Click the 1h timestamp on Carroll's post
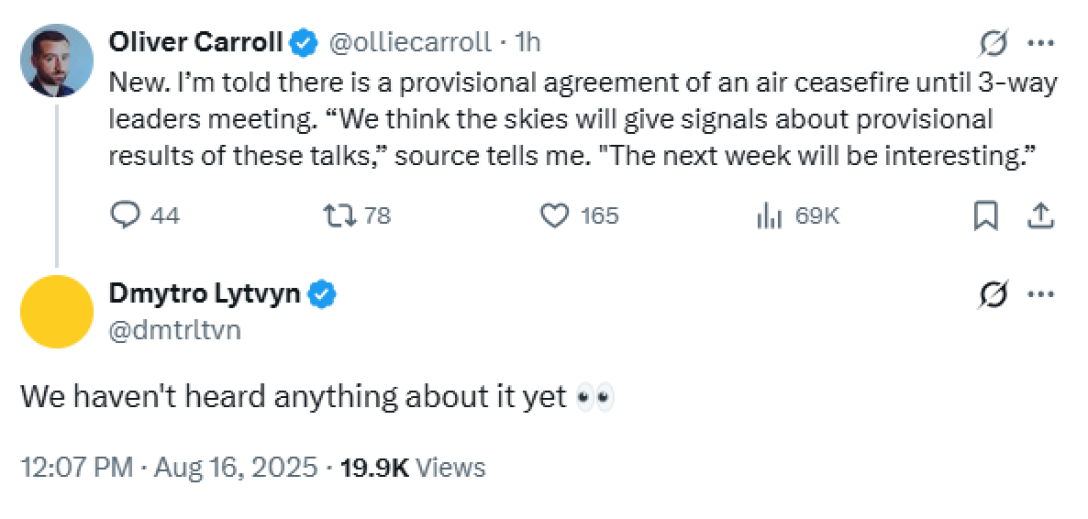 527,42
